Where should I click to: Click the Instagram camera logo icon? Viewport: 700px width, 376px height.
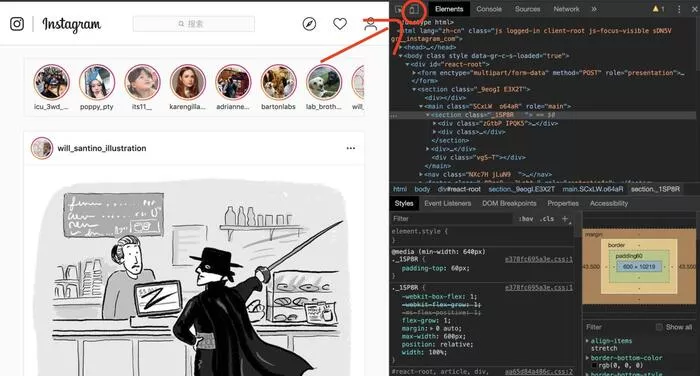click(17, 24)
